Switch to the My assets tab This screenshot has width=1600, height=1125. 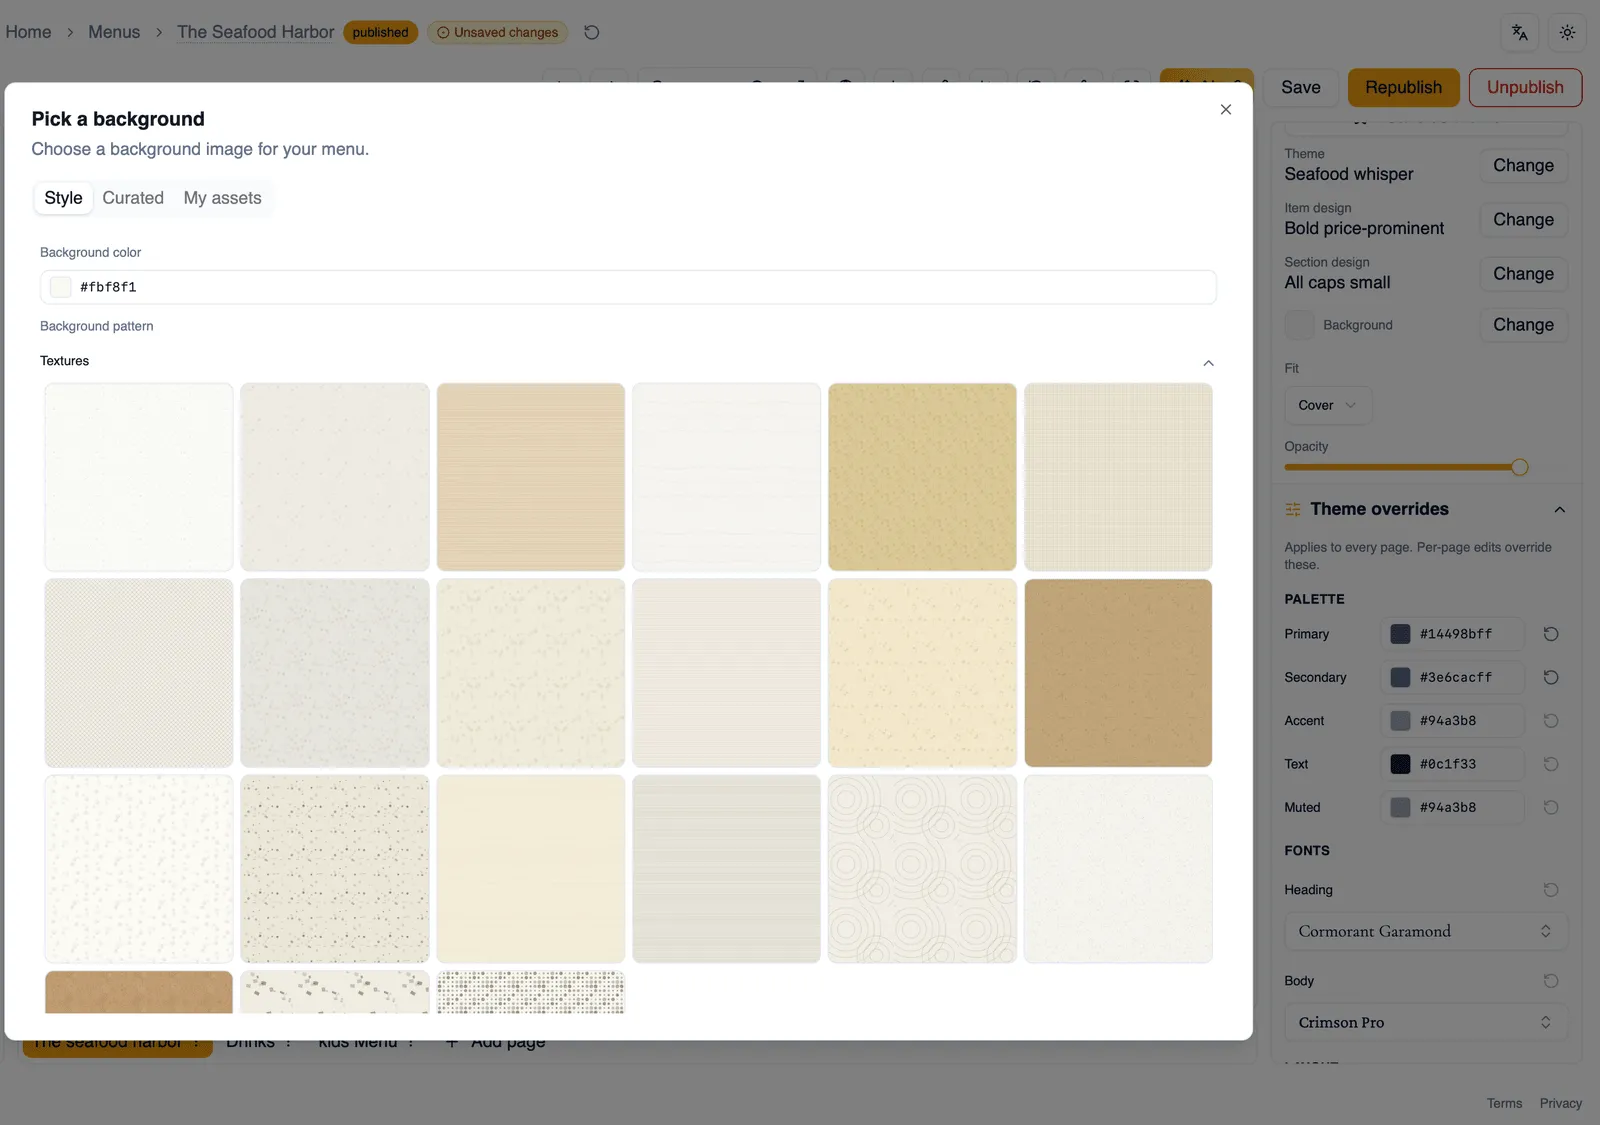[x=222, y=198]
